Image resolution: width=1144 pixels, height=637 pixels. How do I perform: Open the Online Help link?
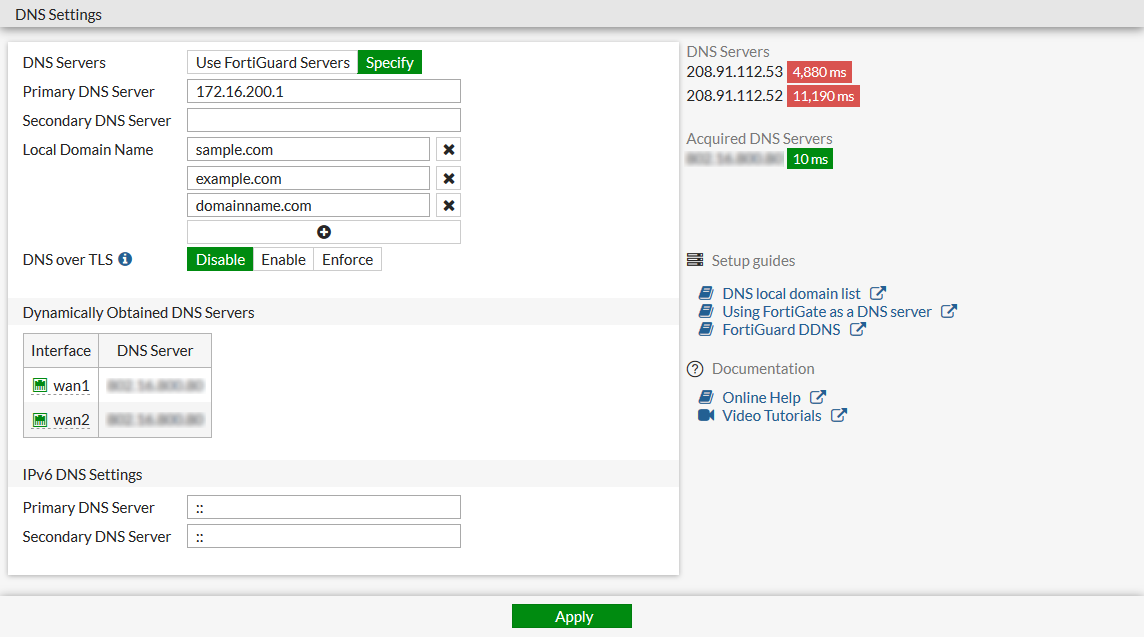point(761,398)
